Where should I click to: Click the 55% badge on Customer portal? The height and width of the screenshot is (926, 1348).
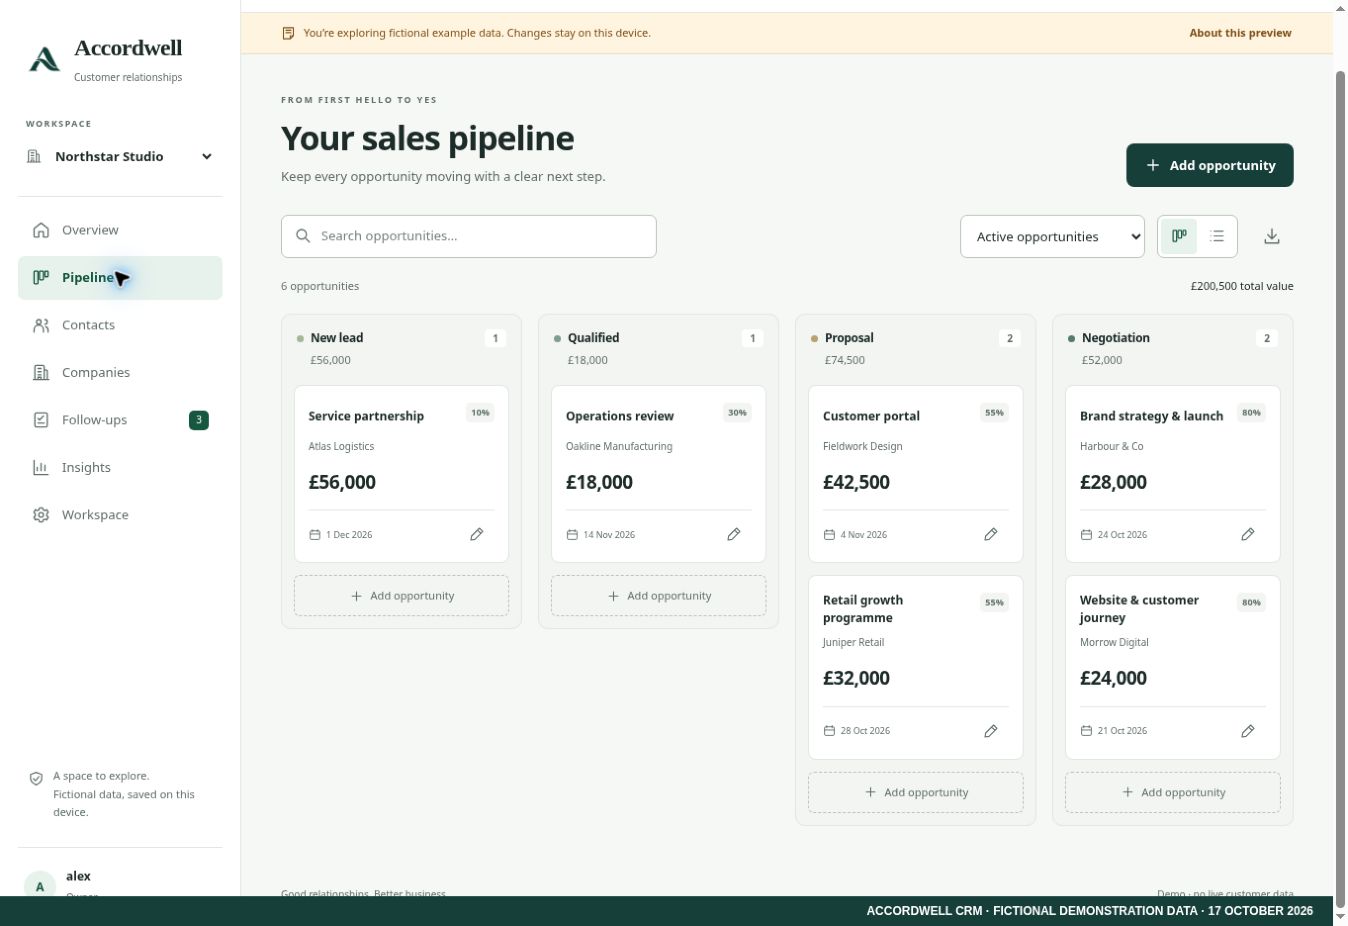coord(994,413)
